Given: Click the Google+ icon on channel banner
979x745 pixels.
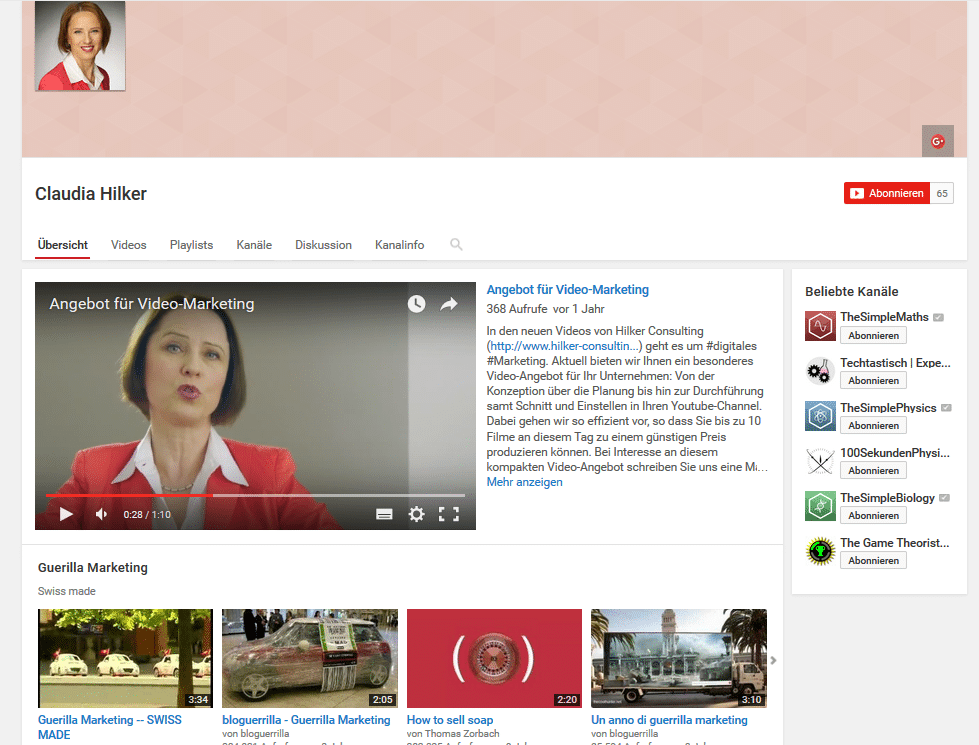Looking at the screenshot, I should point(937,141).
